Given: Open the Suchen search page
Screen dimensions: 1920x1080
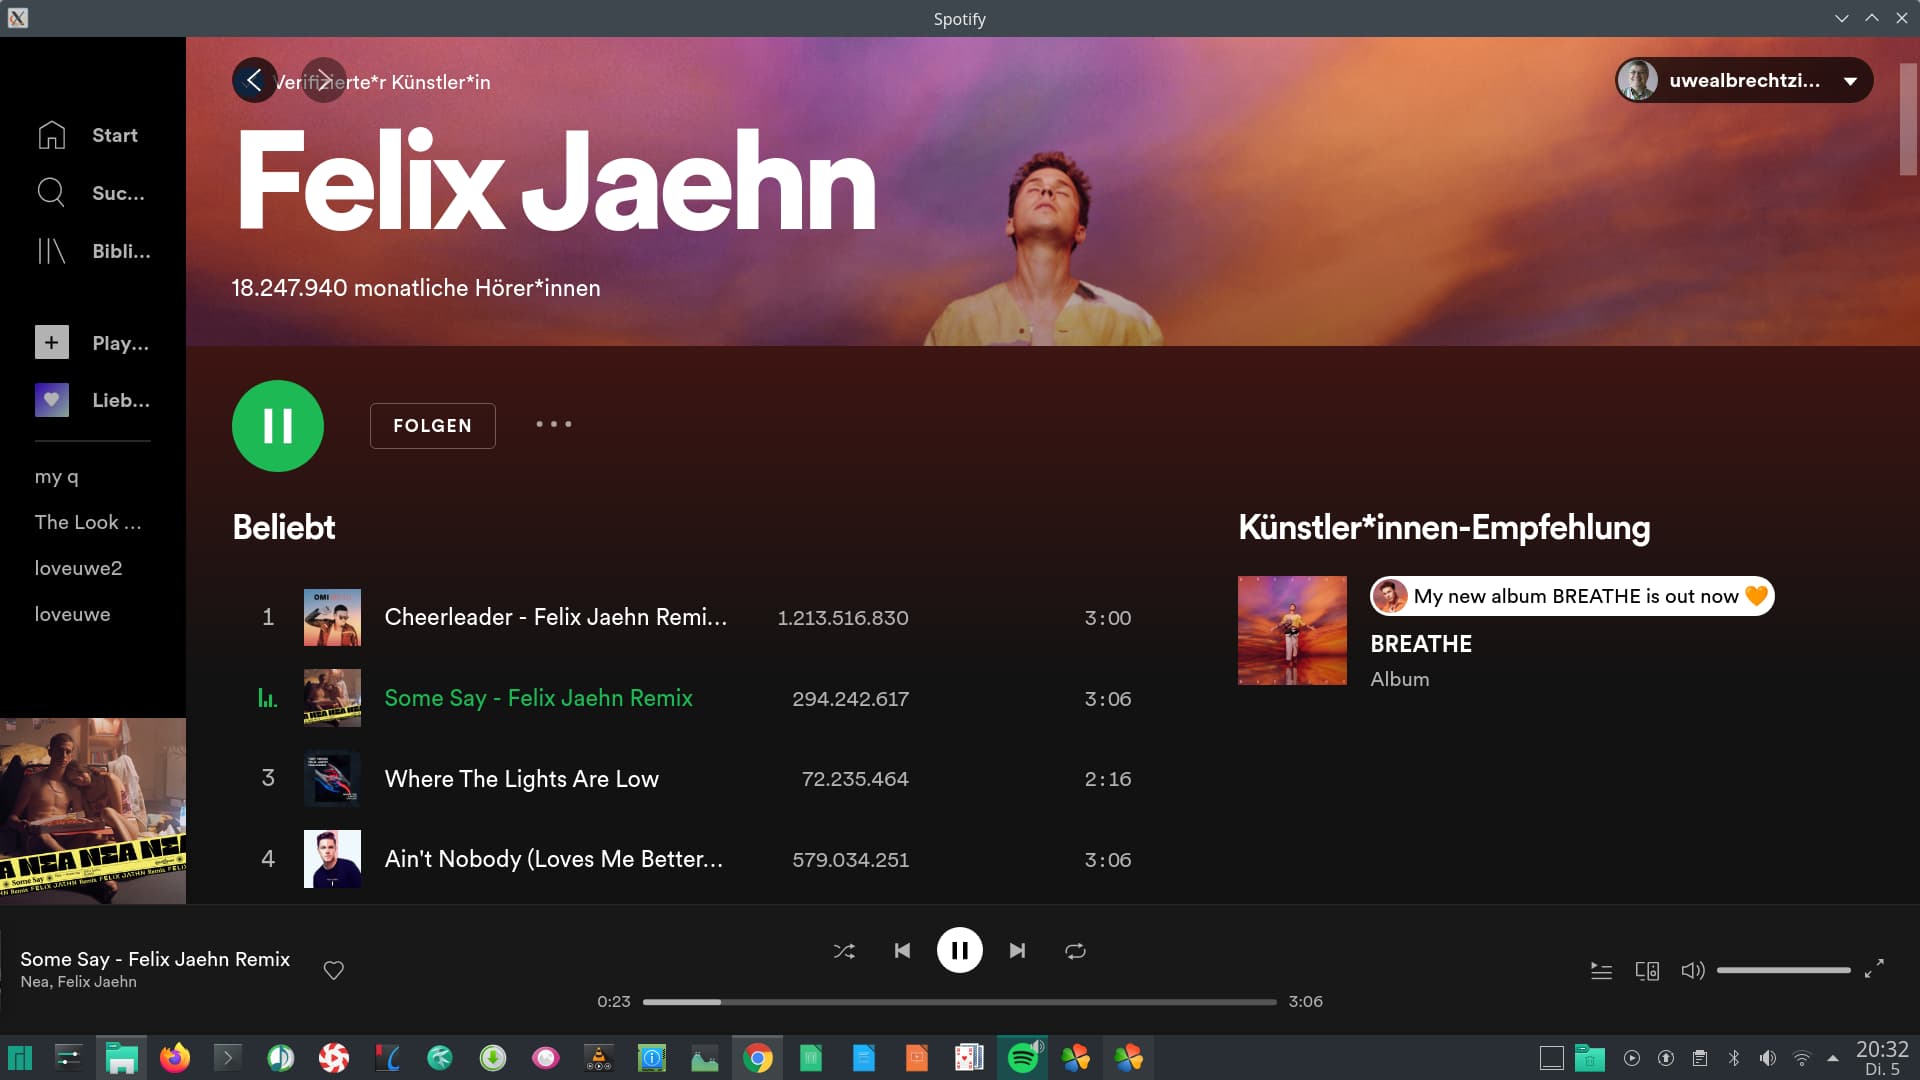Looking at the screenshot, I should 90,193.
